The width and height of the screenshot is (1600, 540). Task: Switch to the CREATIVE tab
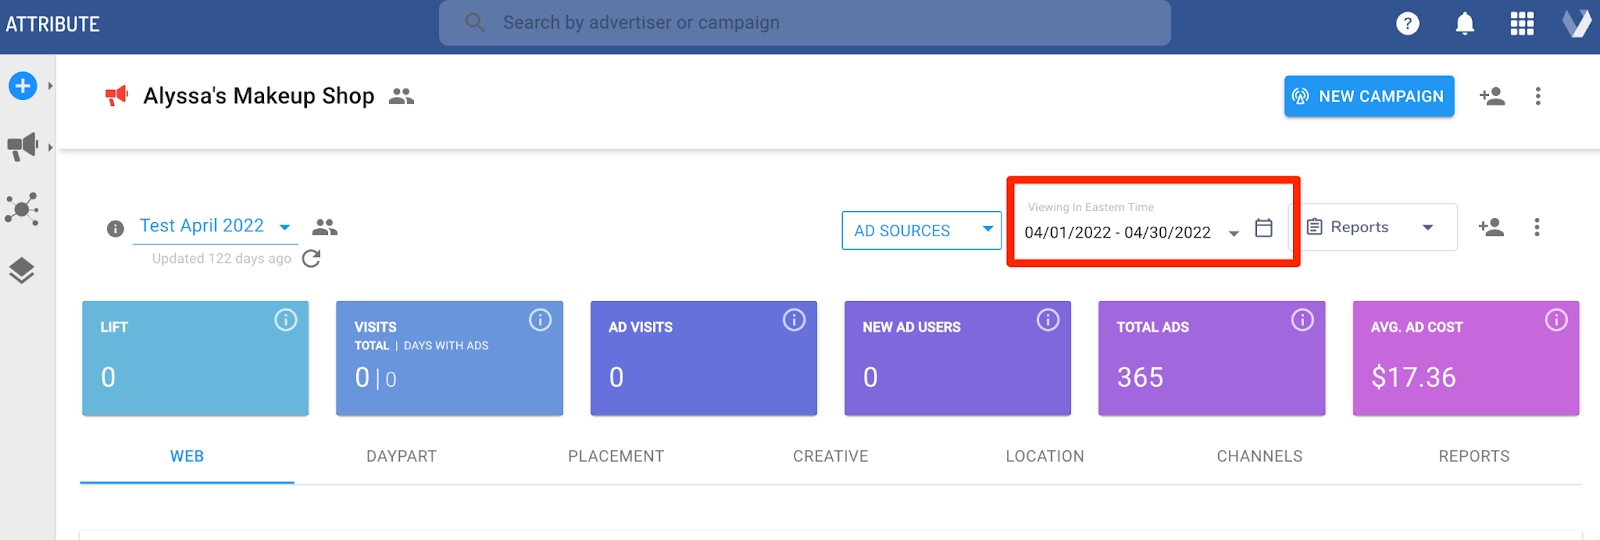click(x=830, y=456)
